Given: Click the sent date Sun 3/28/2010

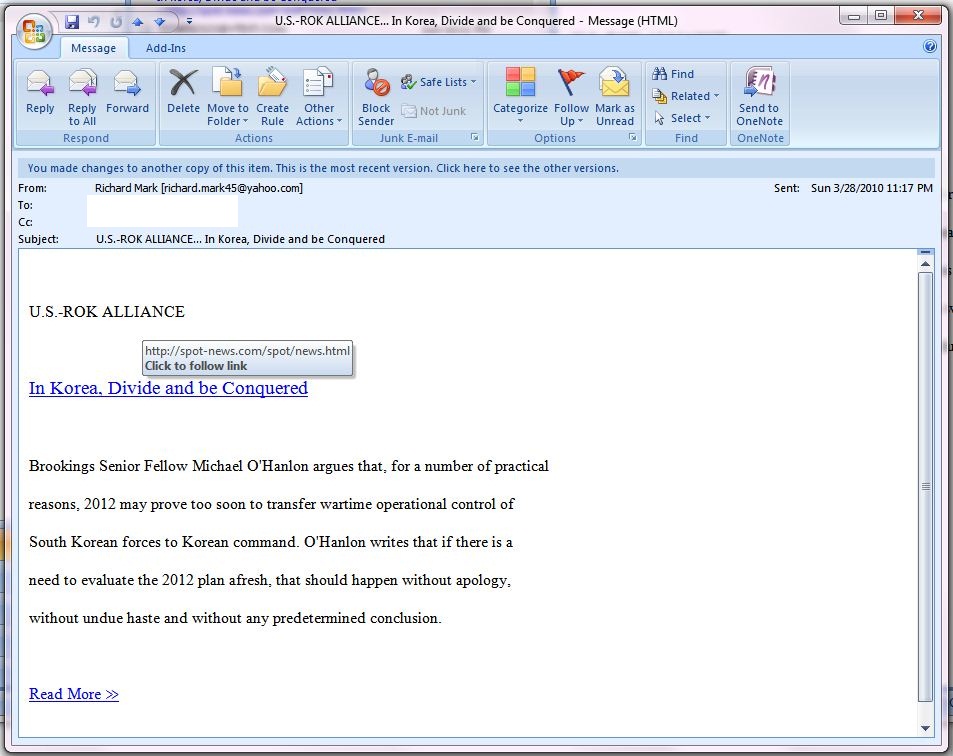Looking at the screenshot, I should click(872, 188).
